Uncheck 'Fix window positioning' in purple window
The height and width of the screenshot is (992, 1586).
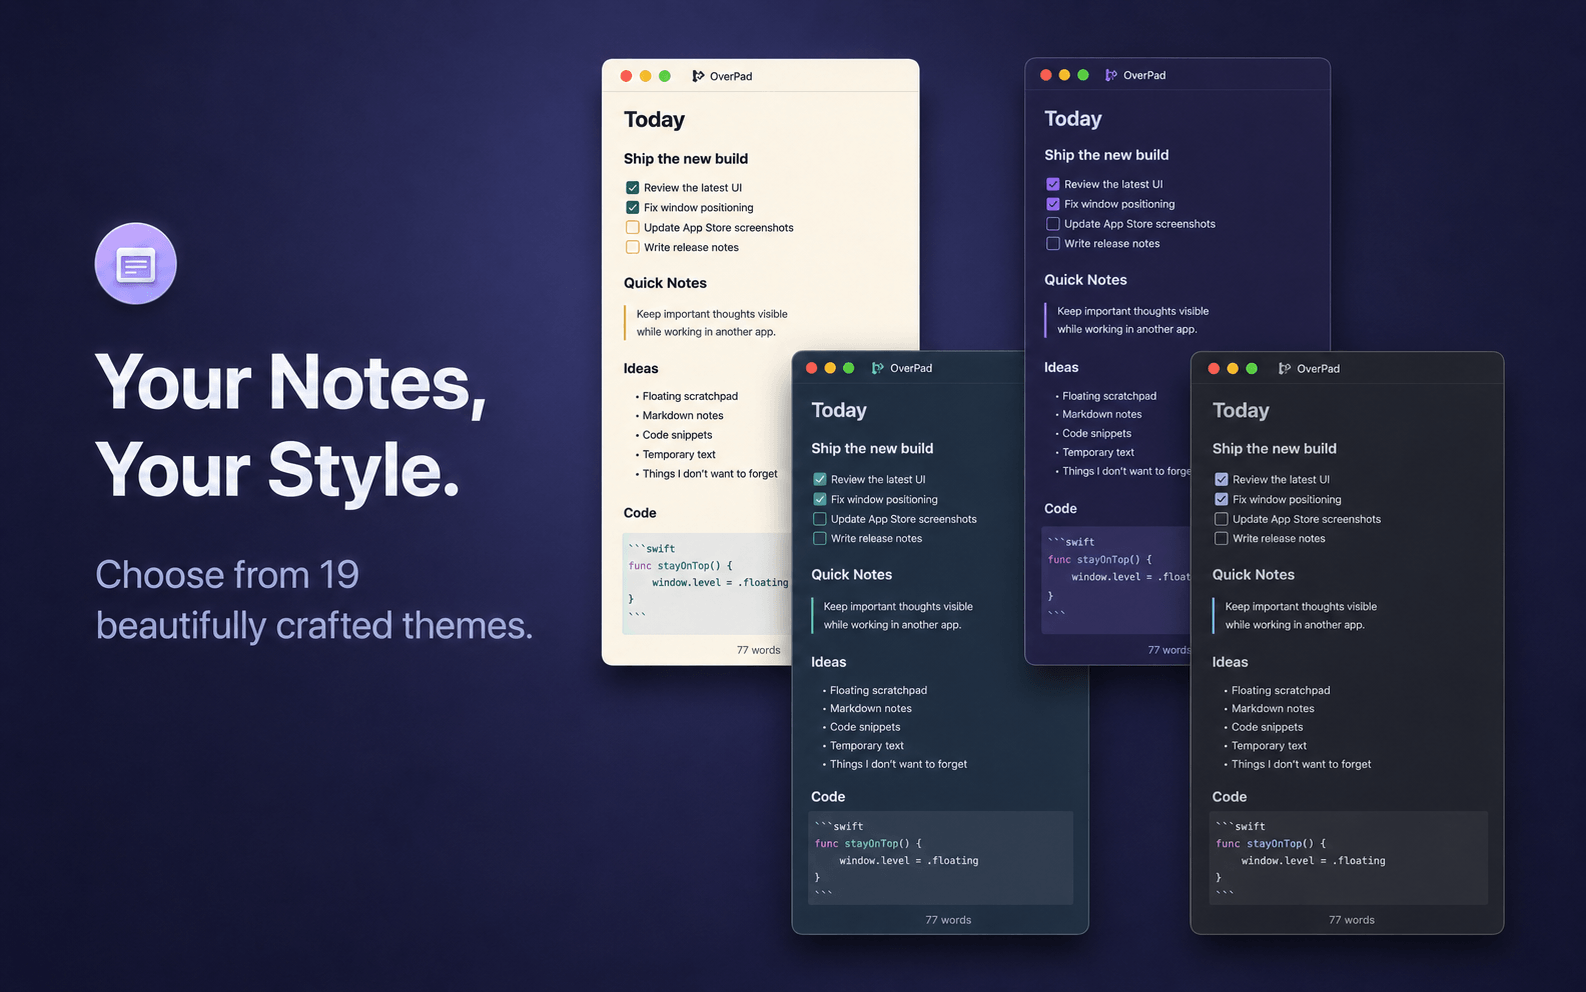click(1053, 204)
